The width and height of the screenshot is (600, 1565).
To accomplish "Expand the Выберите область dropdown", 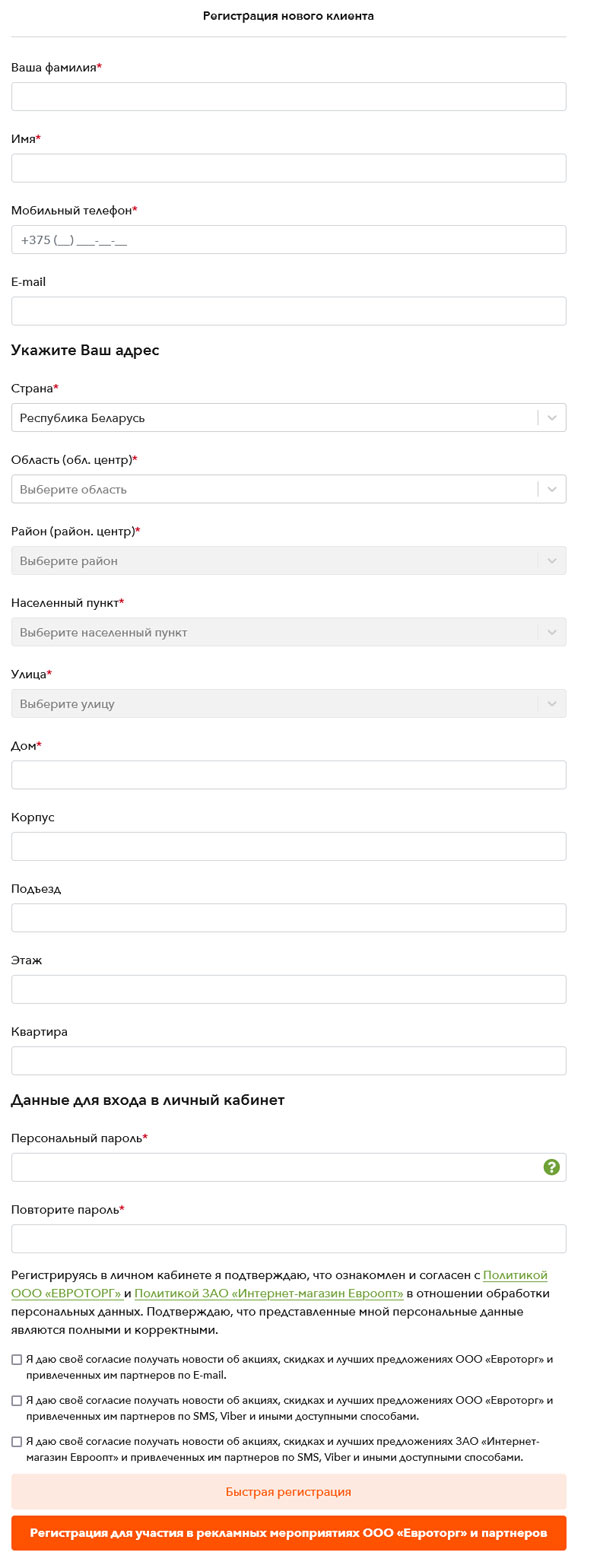I will [289, 489].
